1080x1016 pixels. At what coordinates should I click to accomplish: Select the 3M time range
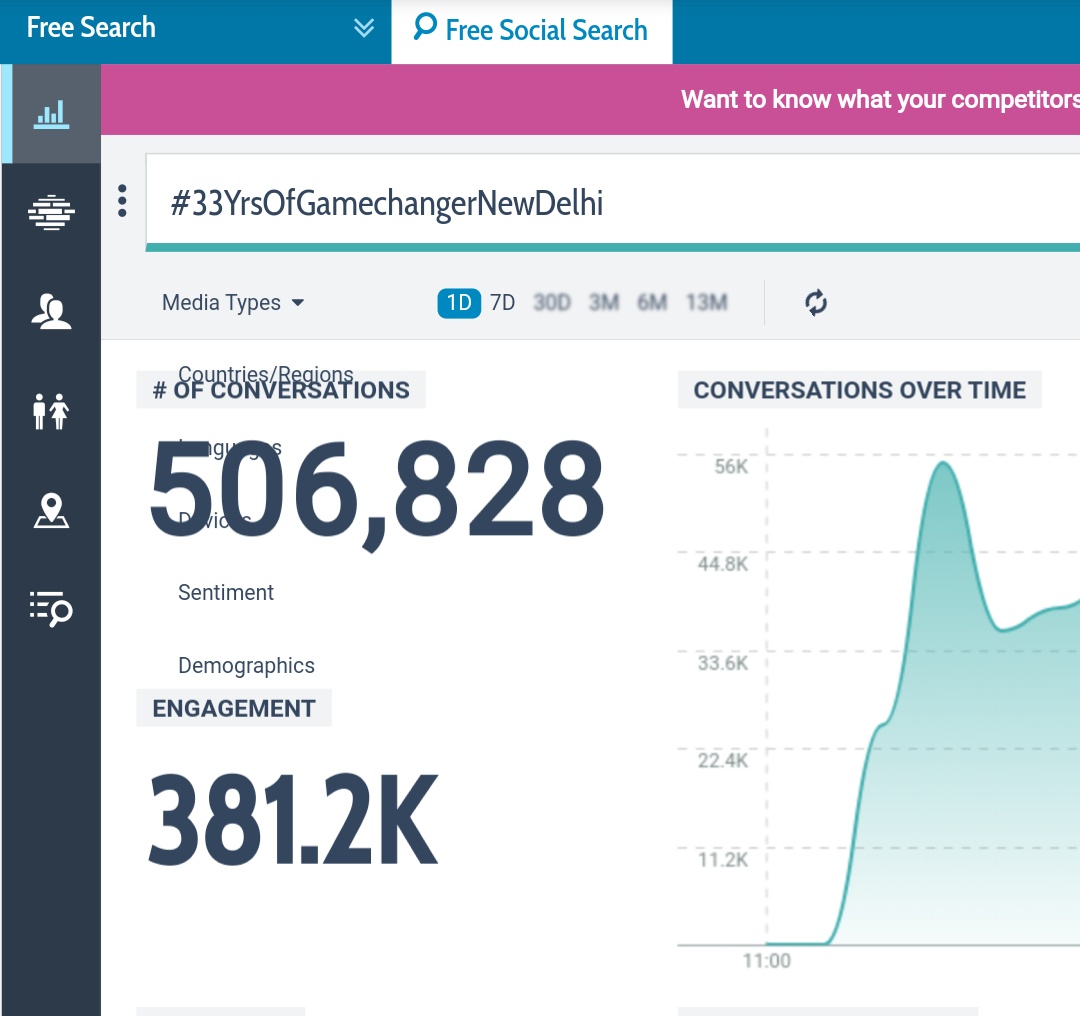[x=604, y=302]
